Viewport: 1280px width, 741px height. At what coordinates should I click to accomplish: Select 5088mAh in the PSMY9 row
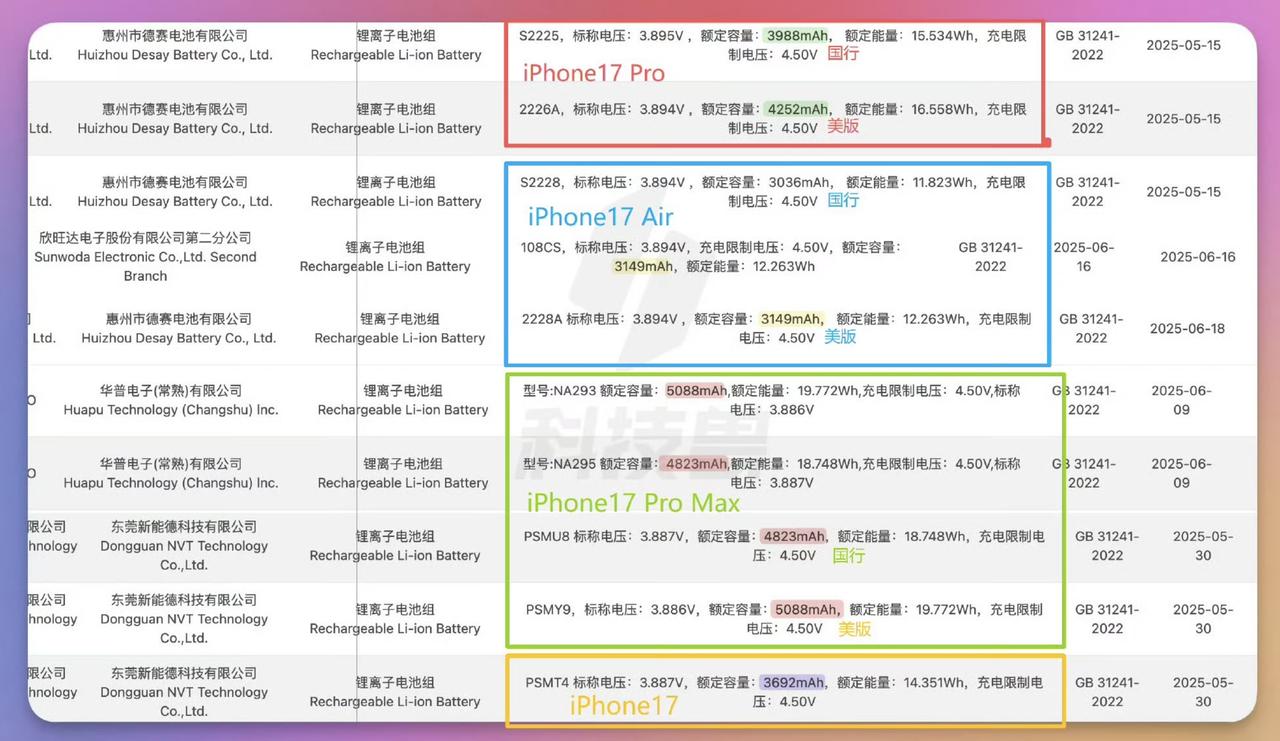(806, 609)
